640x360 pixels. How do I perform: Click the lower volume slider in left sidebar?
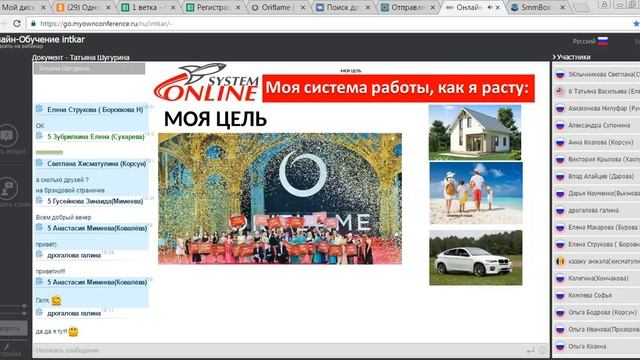pos(13,313)
